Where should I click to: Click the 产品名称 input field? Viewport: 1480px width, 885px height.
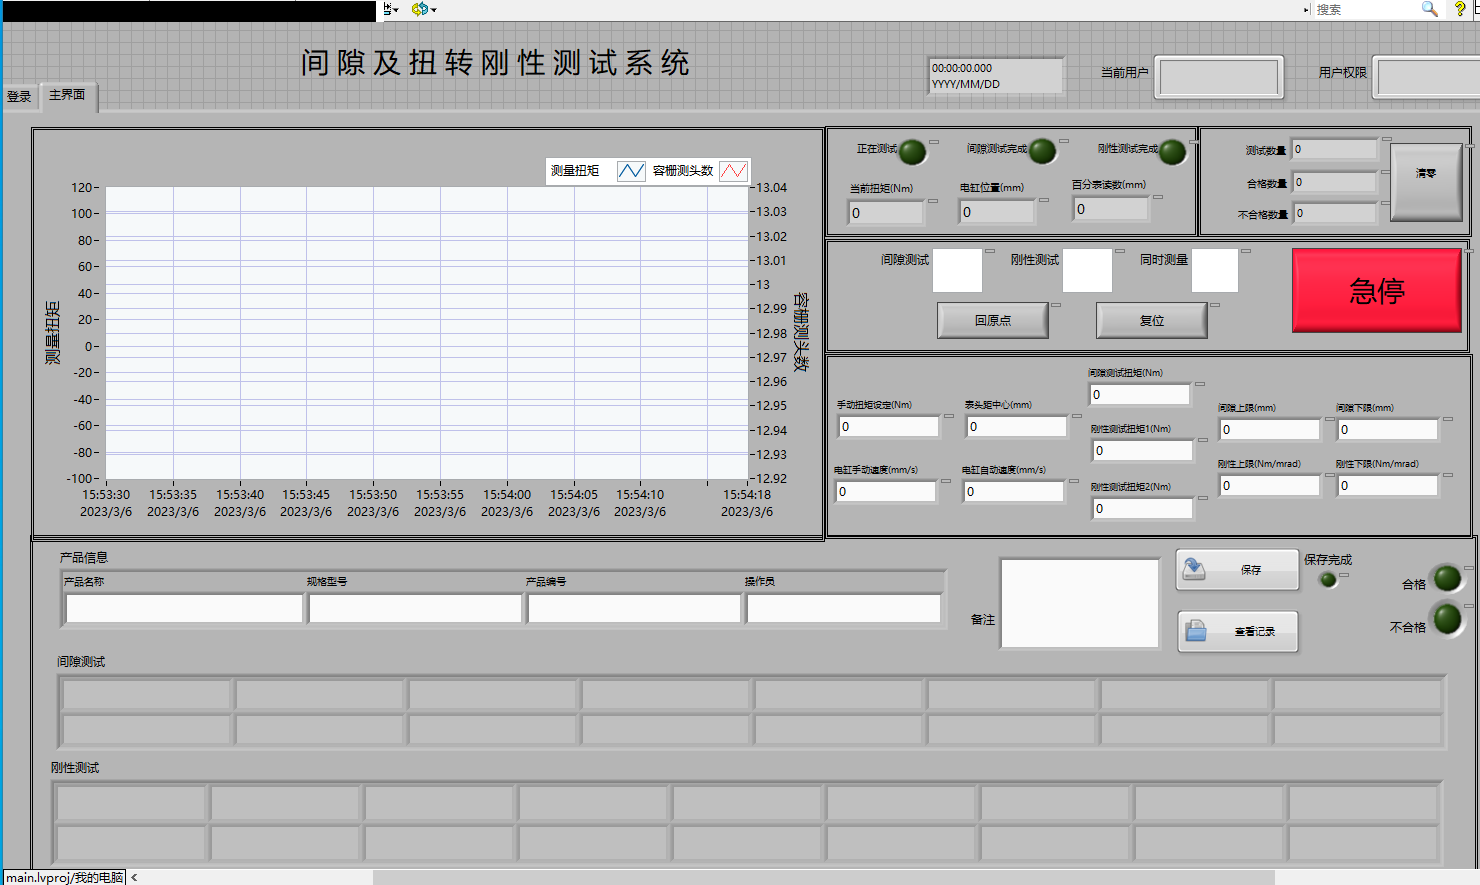pyautogui.click(x=184, y=608)
